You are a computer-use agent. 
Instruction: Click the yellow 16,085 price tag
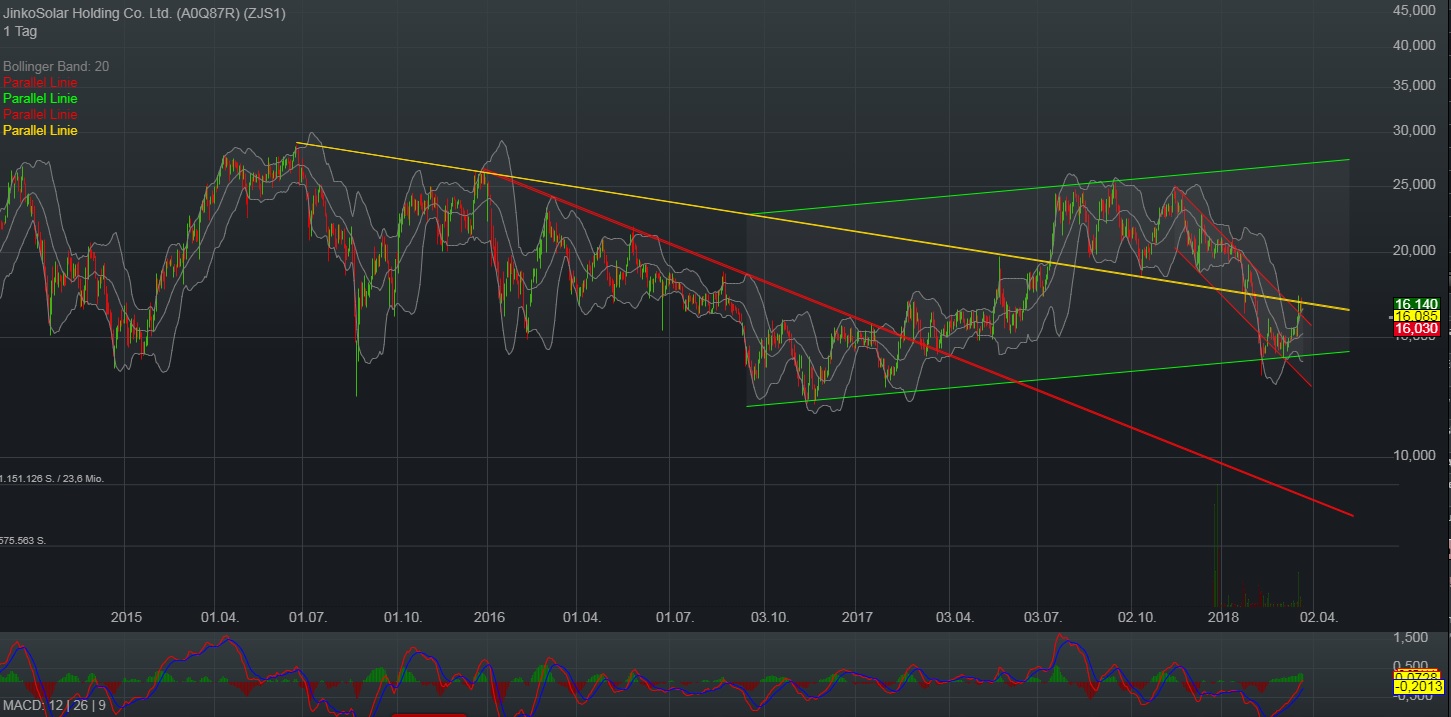(1419, 315)
